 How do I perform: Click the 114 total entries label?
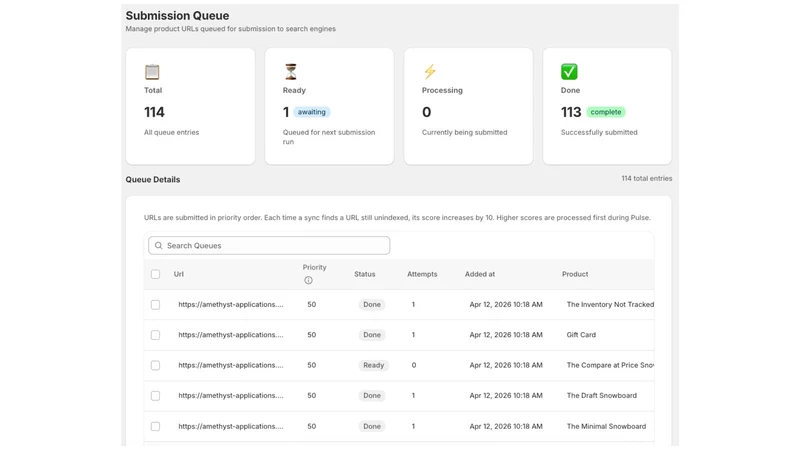click(x=646, y=179)
